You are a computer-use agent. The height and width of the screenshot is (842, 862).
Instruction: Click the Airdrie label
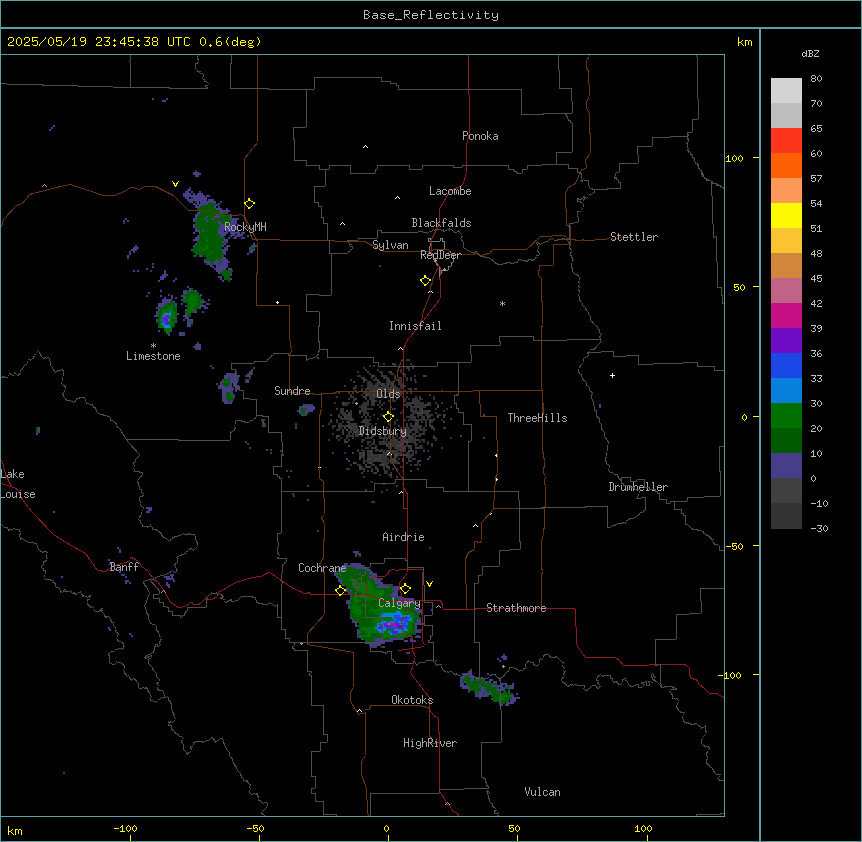pos(404,537)
